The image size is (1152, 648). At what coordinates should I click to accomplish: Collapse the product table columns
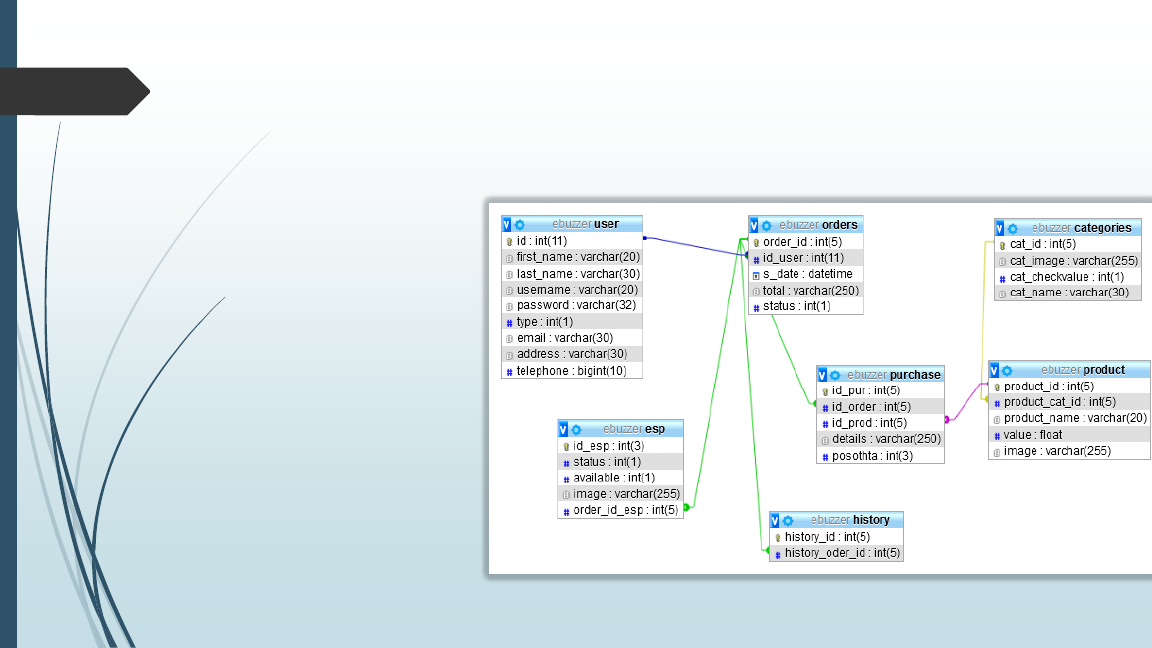[994, 371]
